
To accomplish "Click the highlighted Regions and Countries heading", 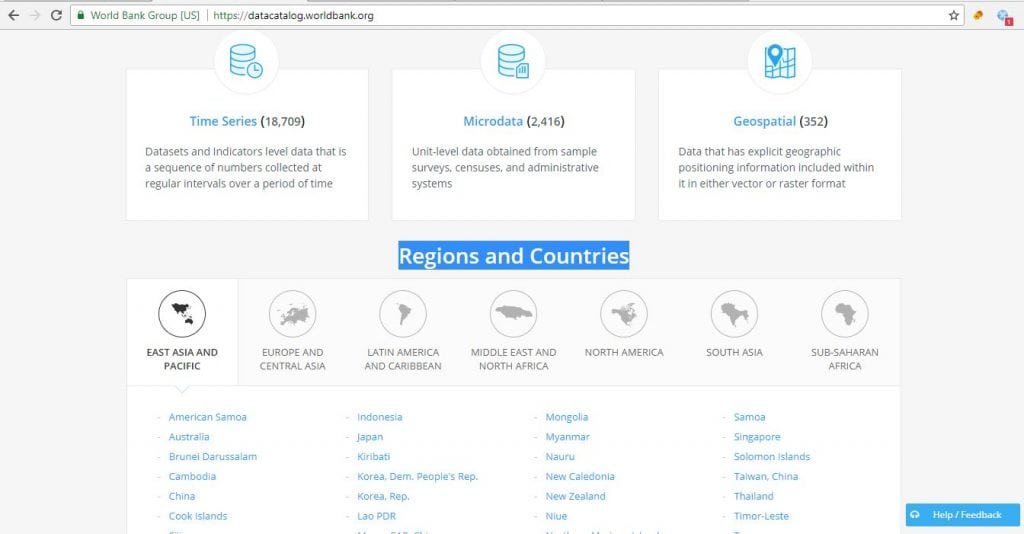I will (x=513, y=256).
